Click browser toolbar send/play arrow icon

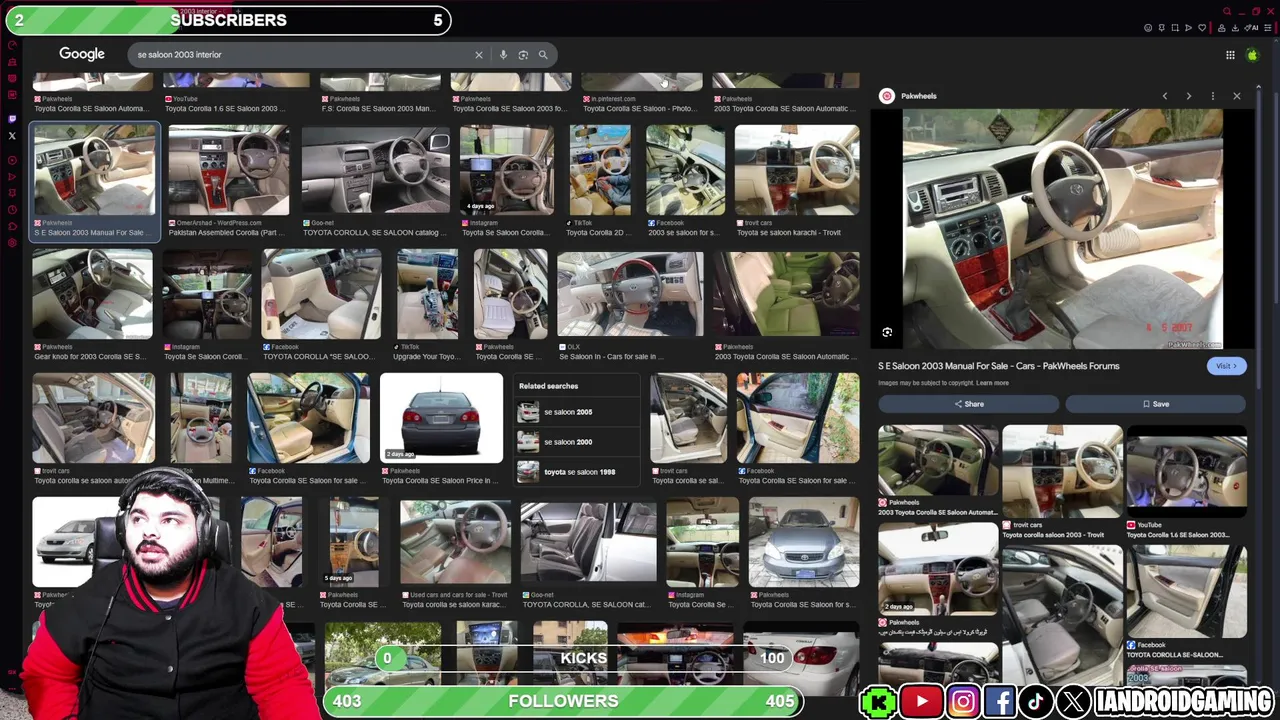(x=1188, y=28)
